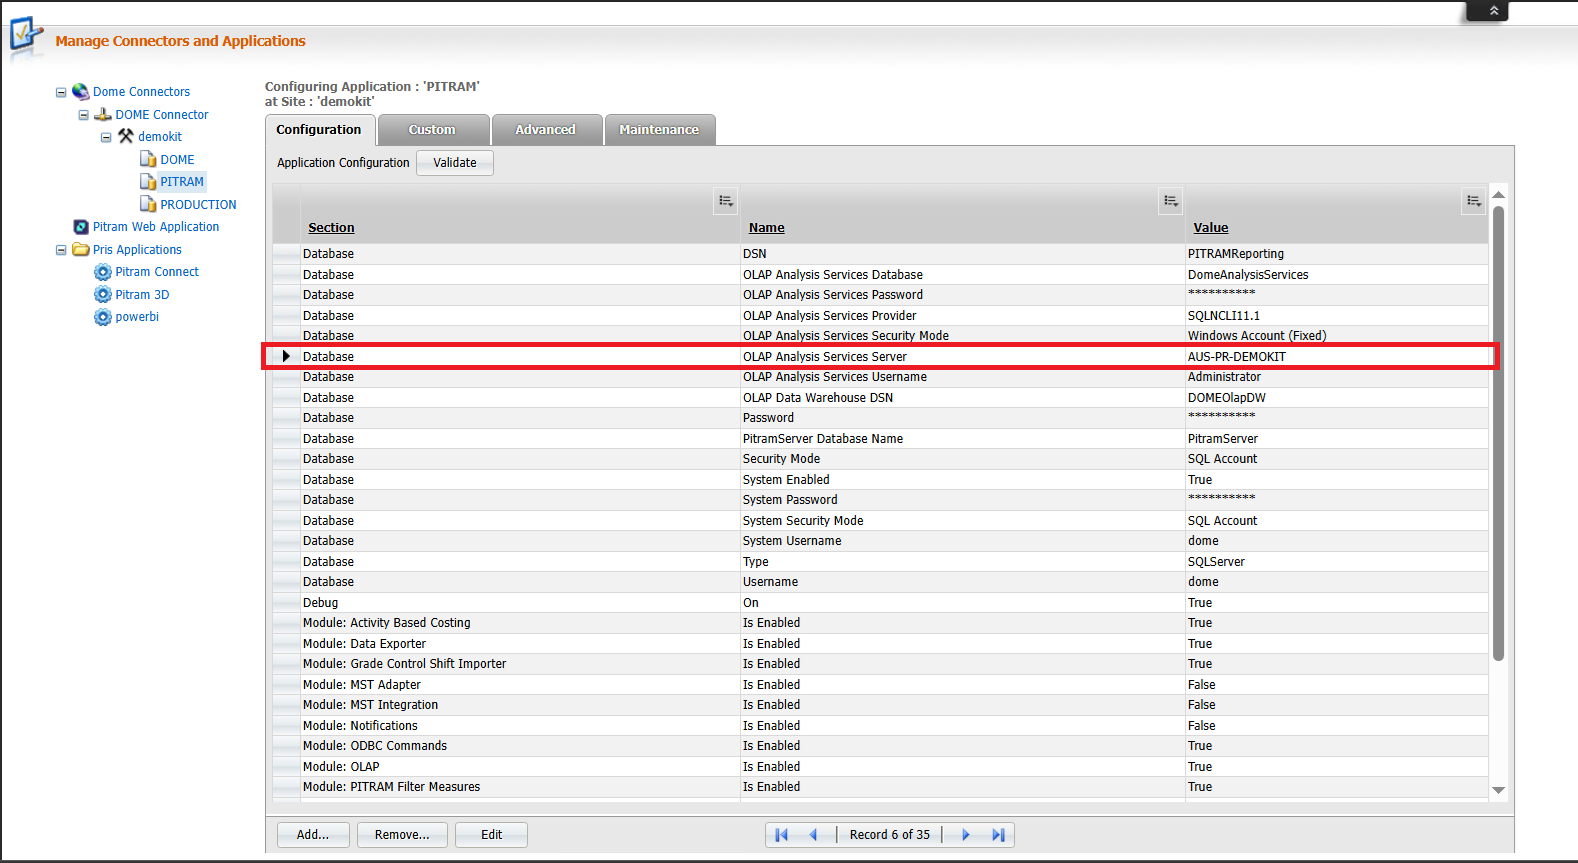Open the Value column filter icon

tap(1474, 201)
